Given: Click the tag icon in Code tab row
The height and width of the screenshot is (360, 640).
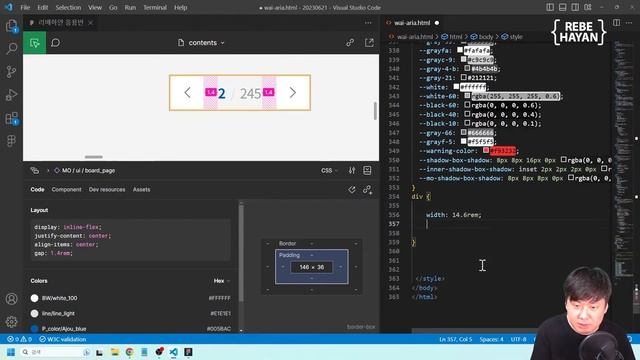Looking at the screenshot, I should pos(352,190).
